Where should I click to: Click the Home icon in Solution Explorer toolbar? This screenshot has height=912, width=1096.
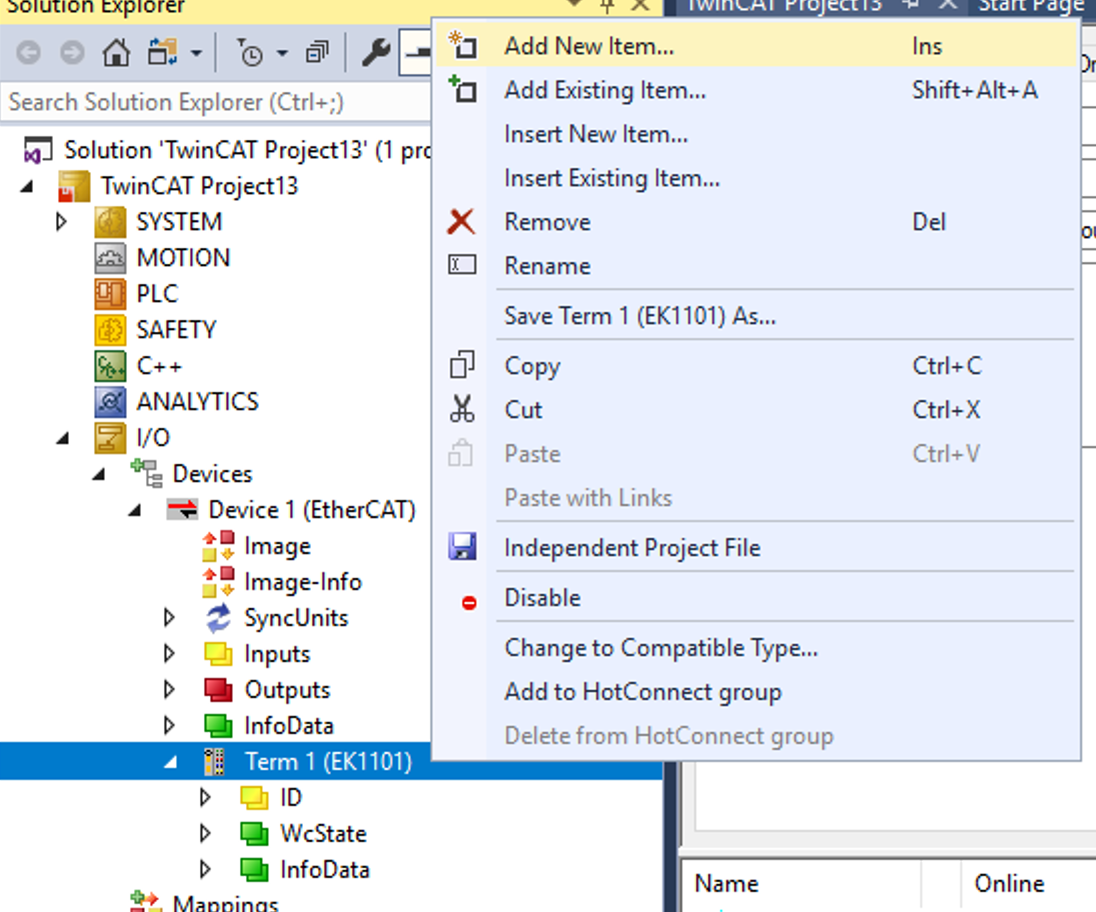[x=117, y=53]
